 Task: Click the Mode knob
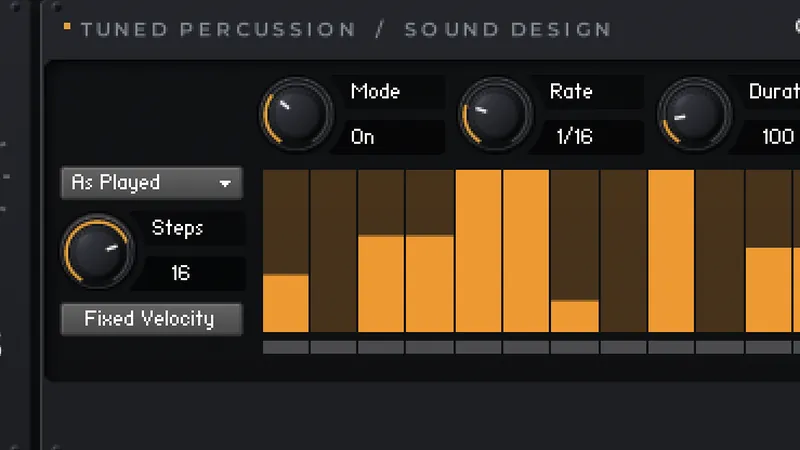coord(296,114)
